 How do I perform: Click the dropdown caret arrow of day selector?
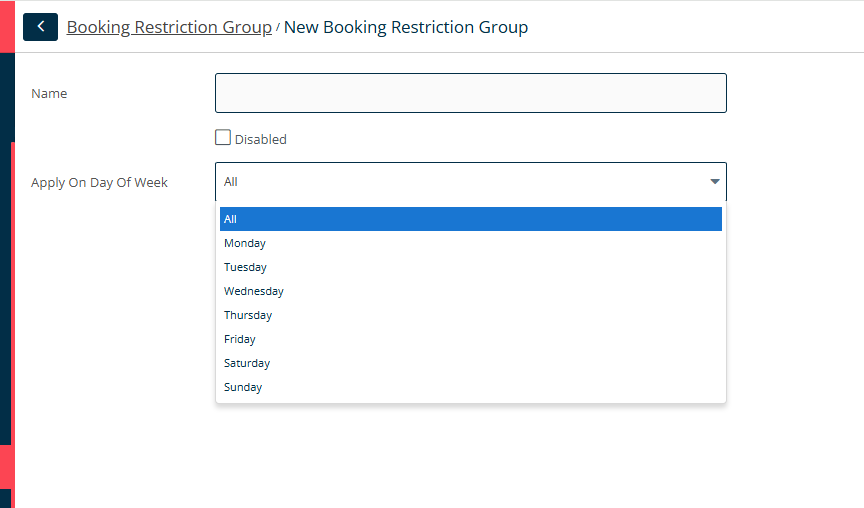coord(715,182)
